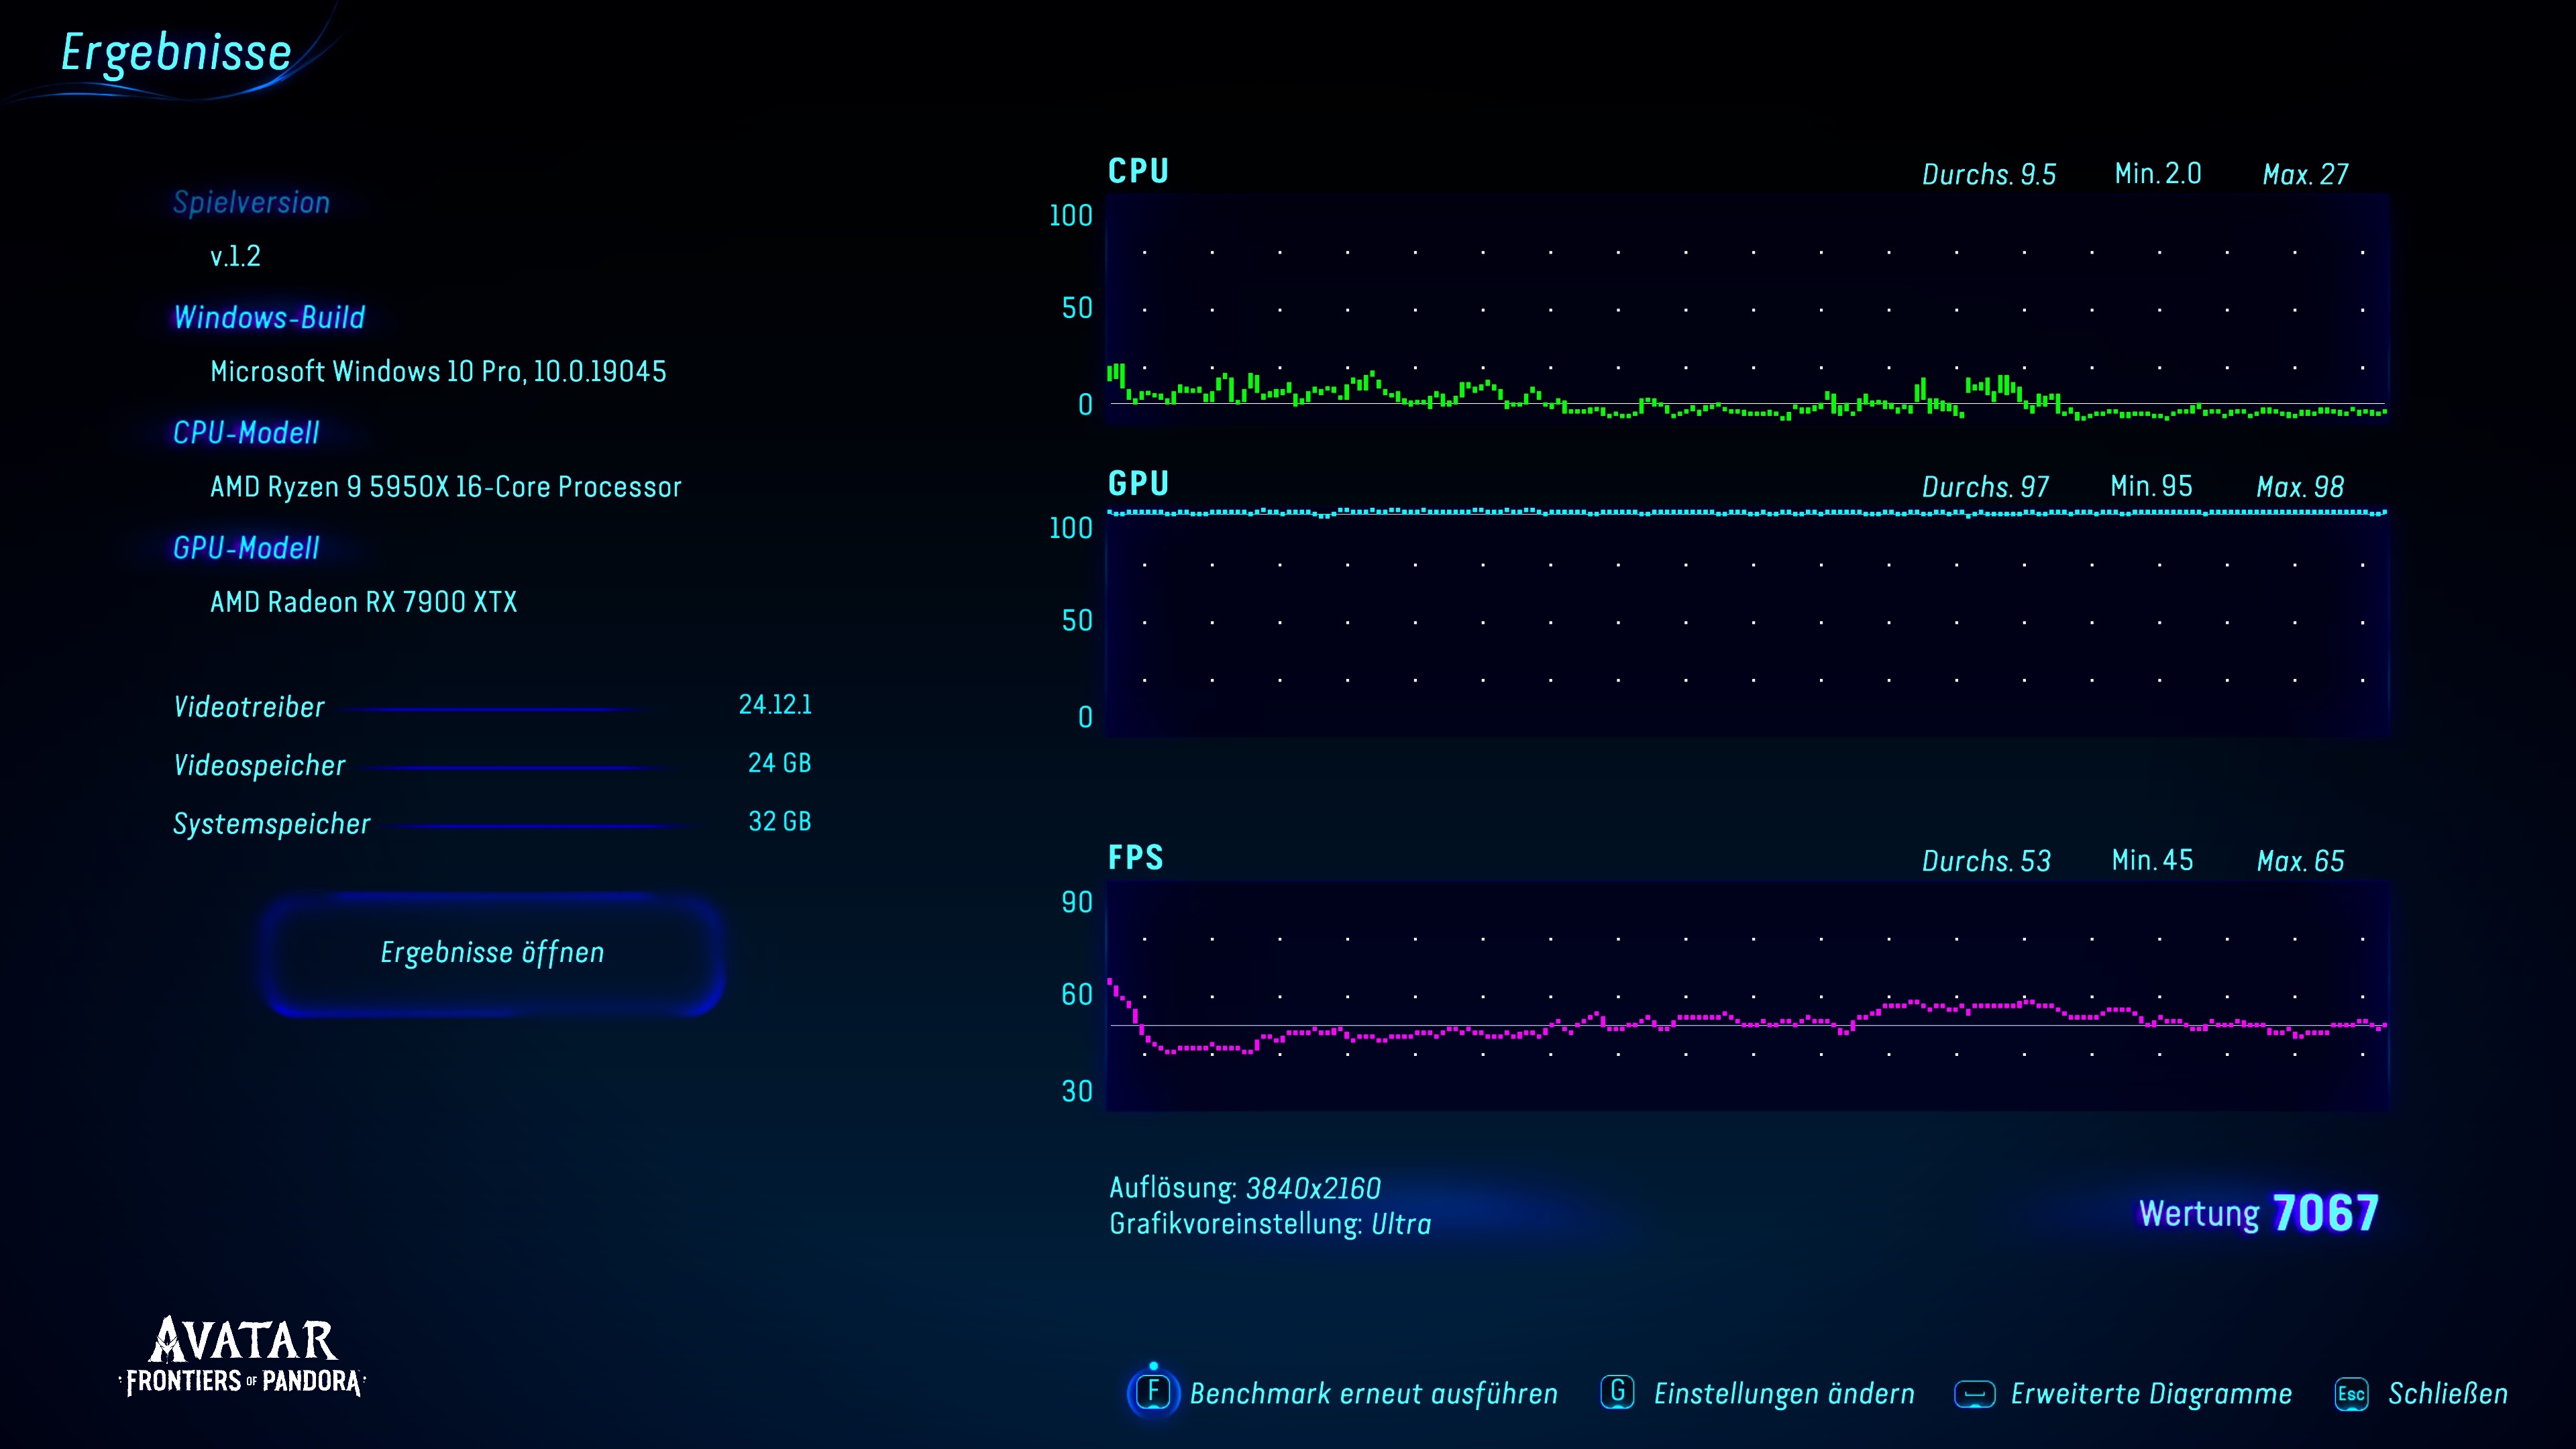Click FPS Min. 45 value
Viewport: 2576px width, 1449px height.
2152,861
